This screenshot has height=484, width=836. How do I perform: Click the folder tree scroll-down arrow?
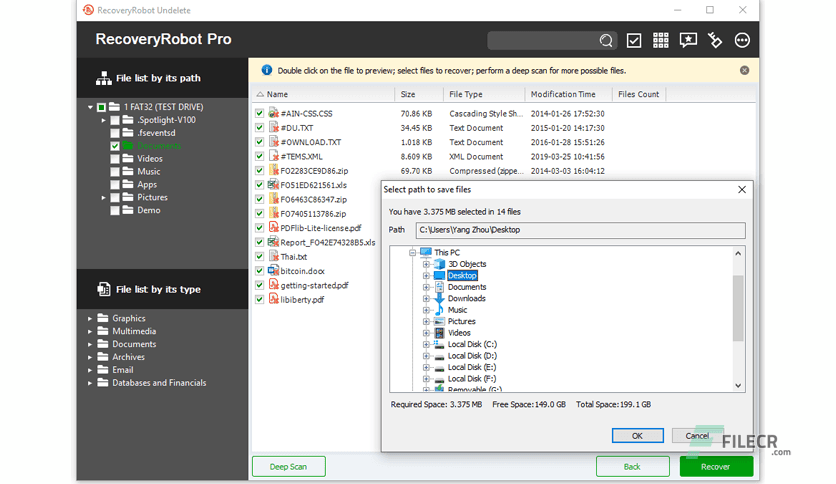click(738, 385)
